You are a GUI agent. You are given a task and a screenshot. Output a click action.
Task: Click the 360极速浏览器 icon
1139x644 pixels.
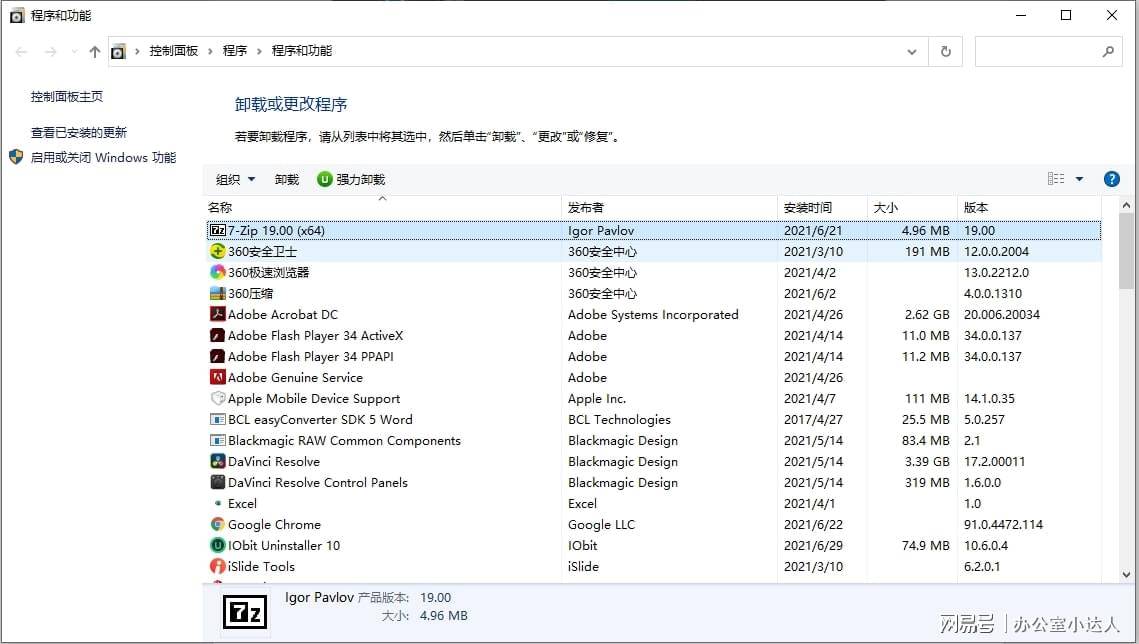pyautogui.click(x=217, y=272)
